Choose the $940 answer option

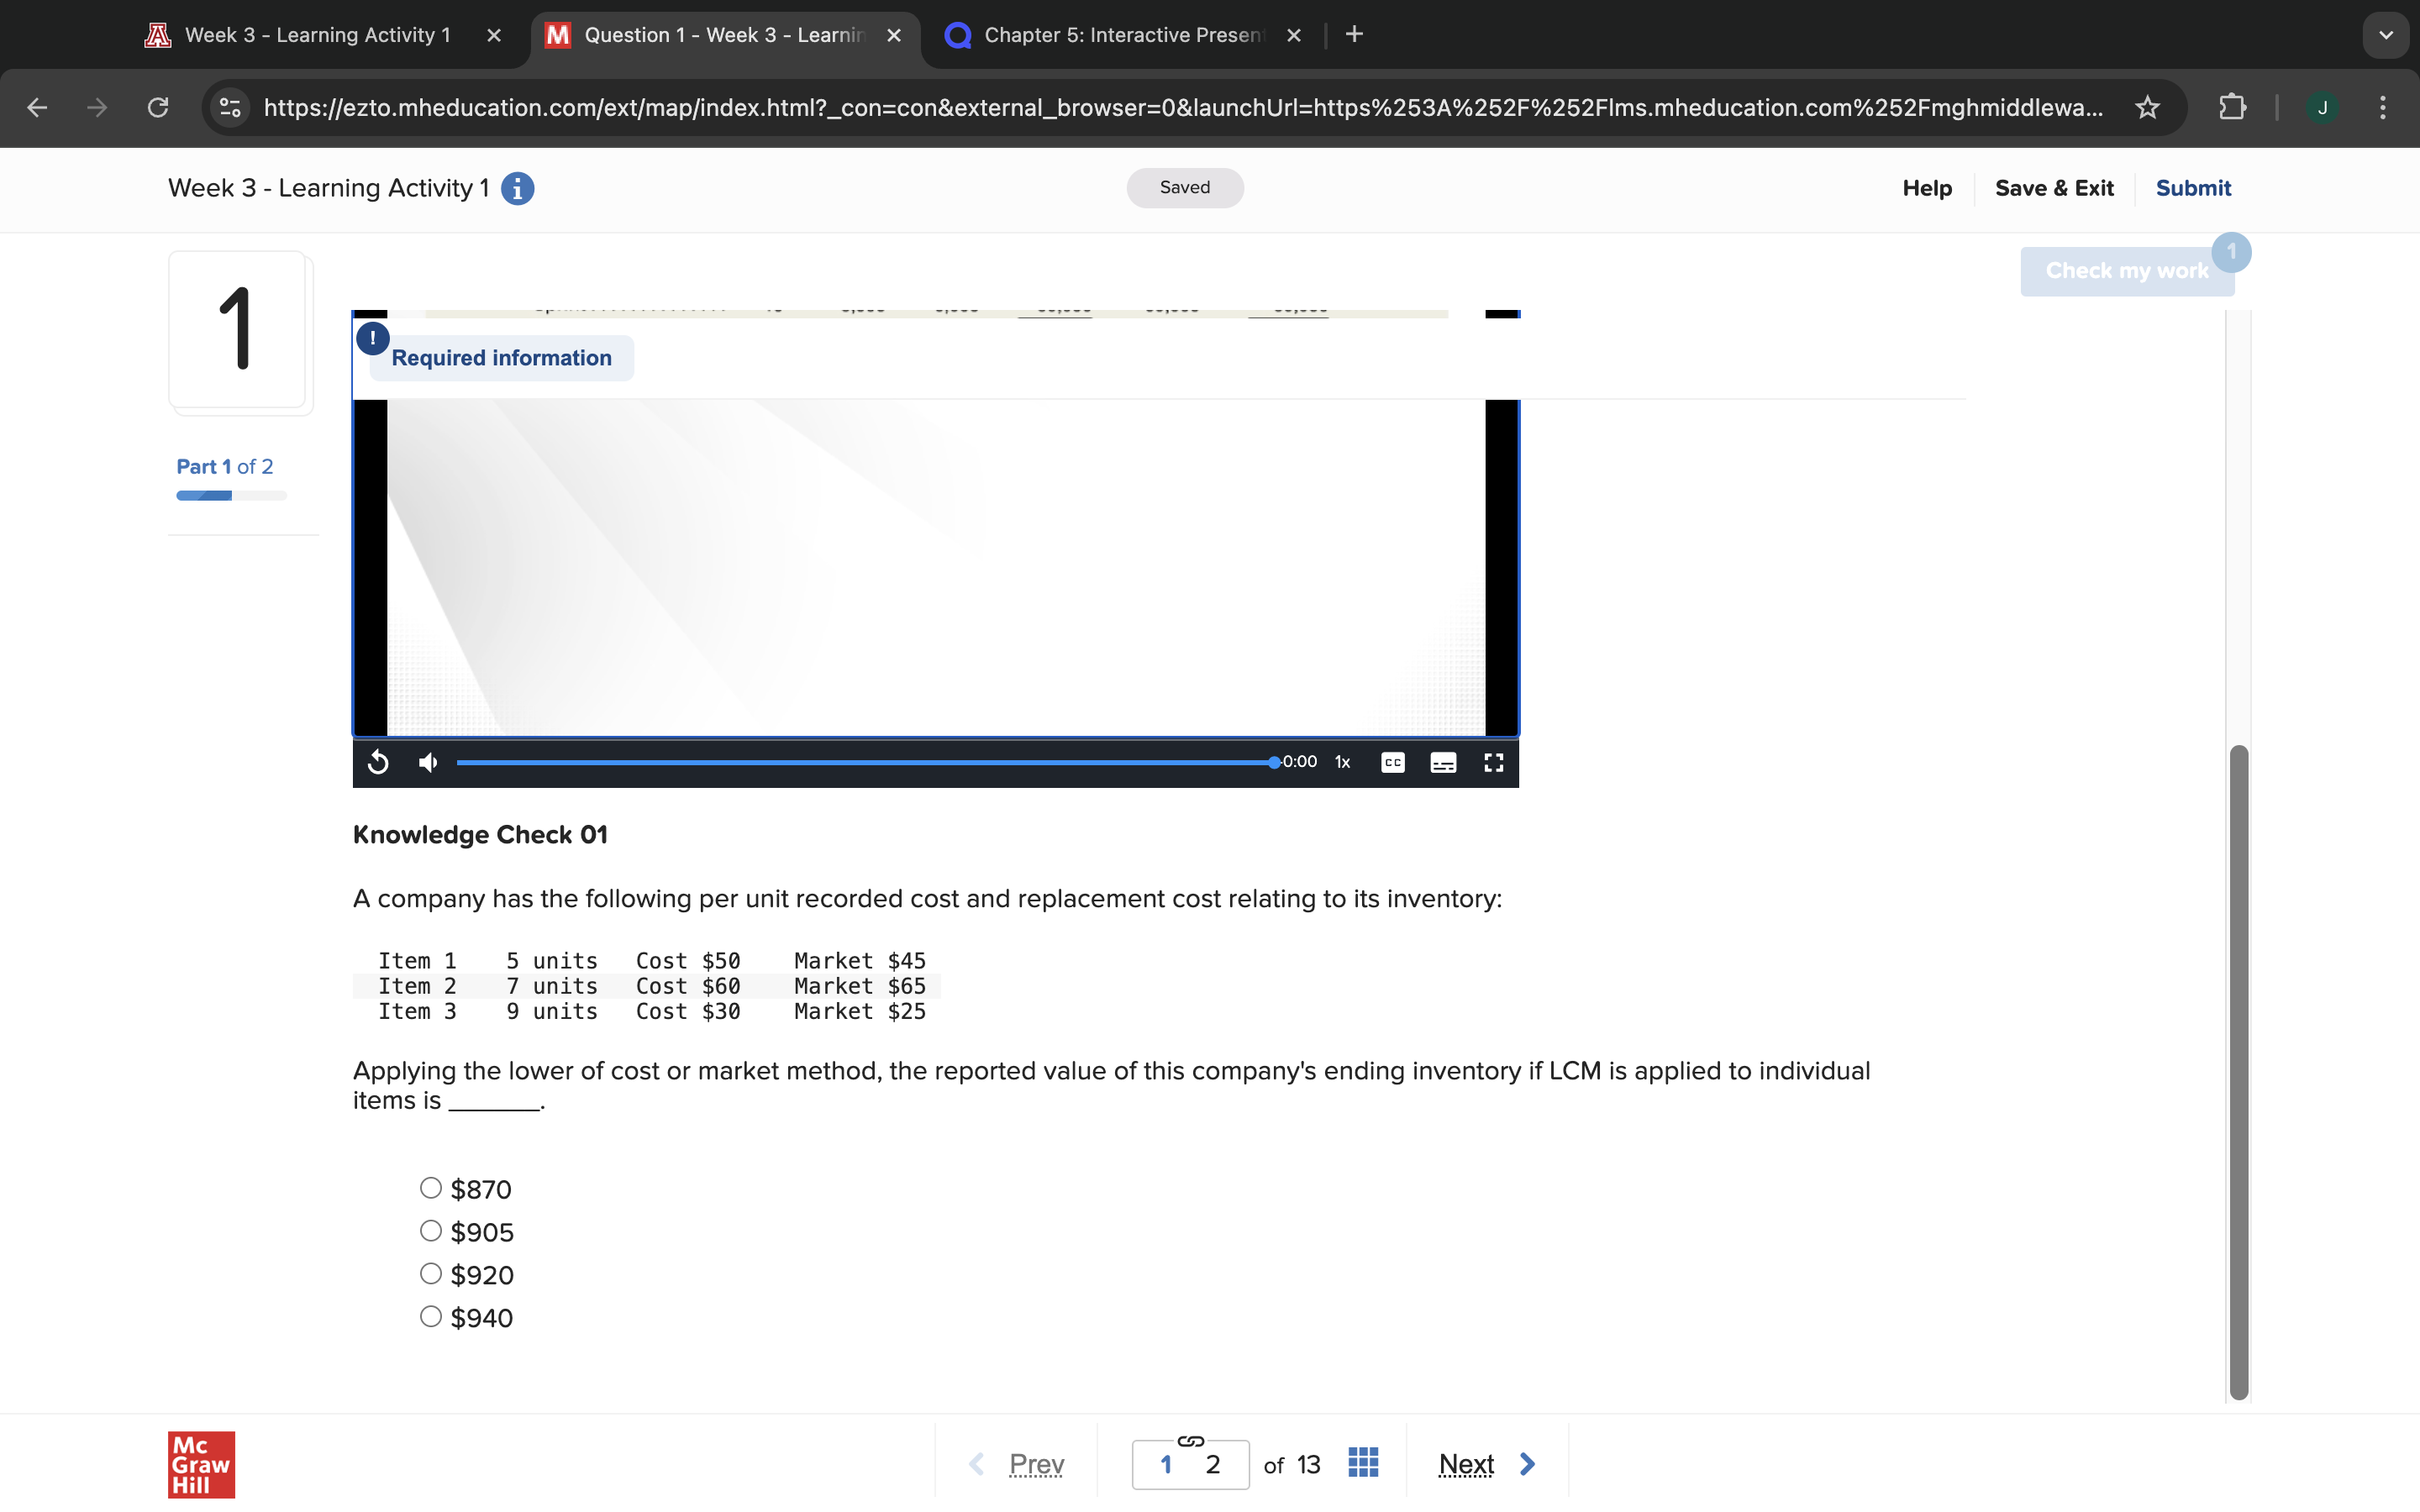tap(431, 1317)
